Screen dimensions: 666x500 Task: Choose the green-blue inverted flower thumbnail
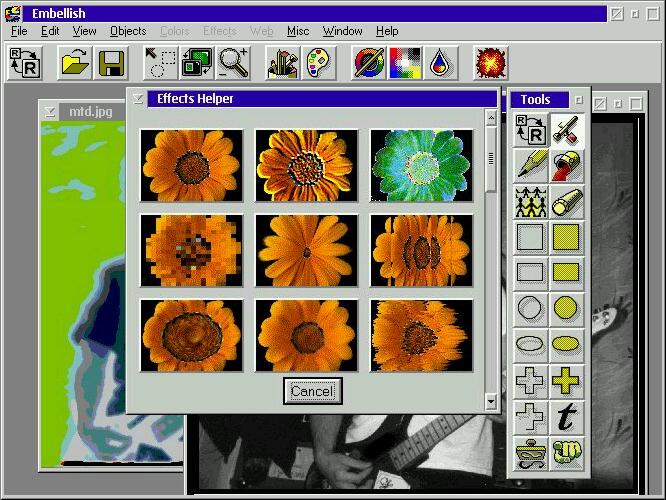(421, 165)
